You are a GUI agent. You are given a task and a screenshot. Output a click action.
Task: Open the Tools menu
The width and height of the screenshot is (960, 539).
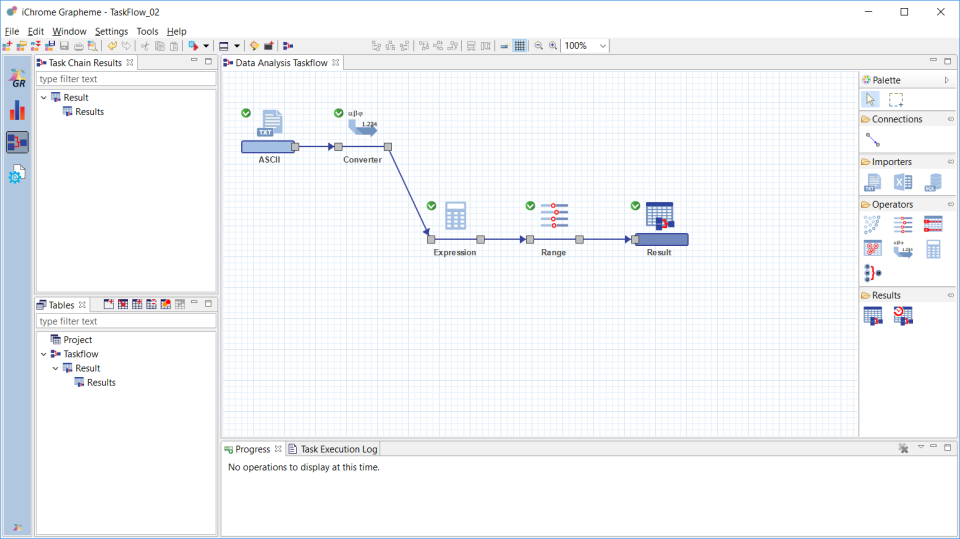(x=147, y=31)
